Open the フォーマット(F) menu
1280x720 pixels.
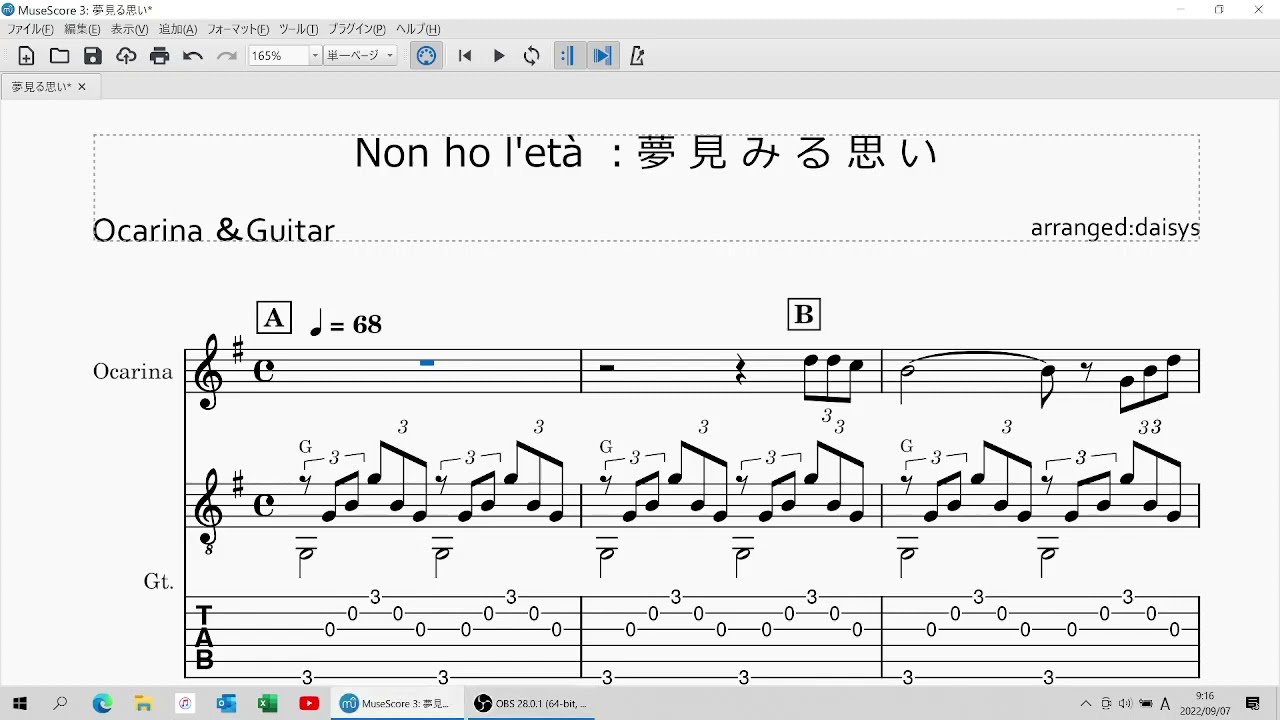click(x=238, y=30)
